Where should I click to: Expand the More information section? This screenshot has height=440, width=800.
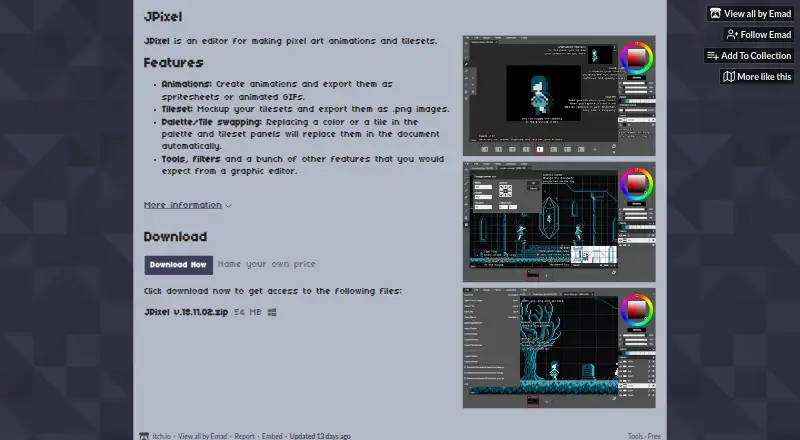click(x=187, y=205)
